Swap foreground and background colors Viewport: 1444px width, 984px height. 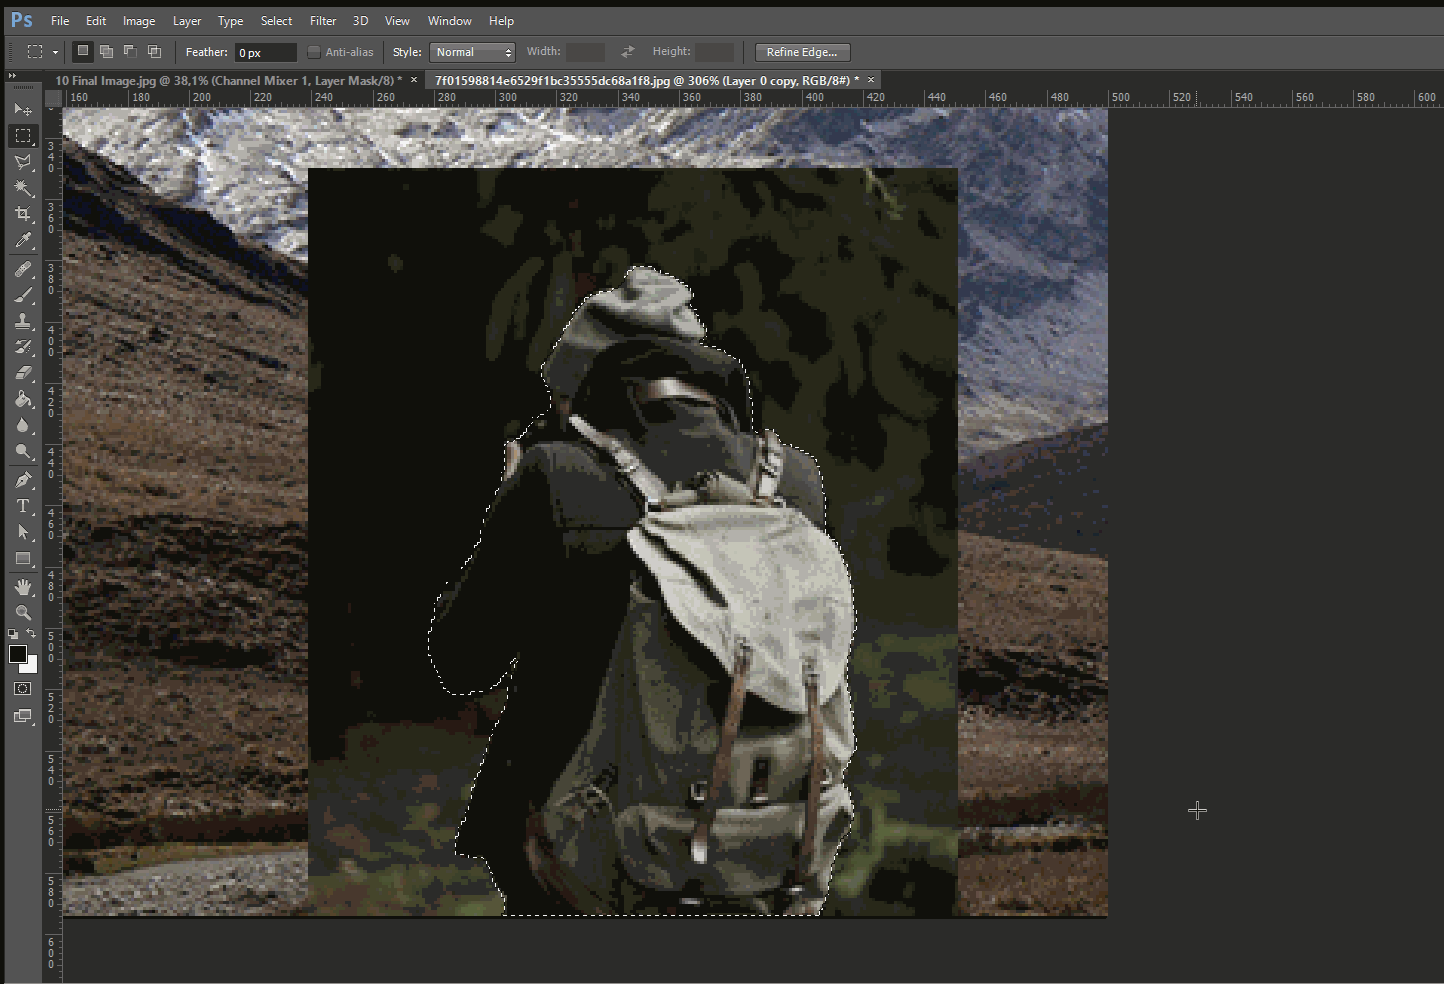pyautogui.click(x=31, y=634)
